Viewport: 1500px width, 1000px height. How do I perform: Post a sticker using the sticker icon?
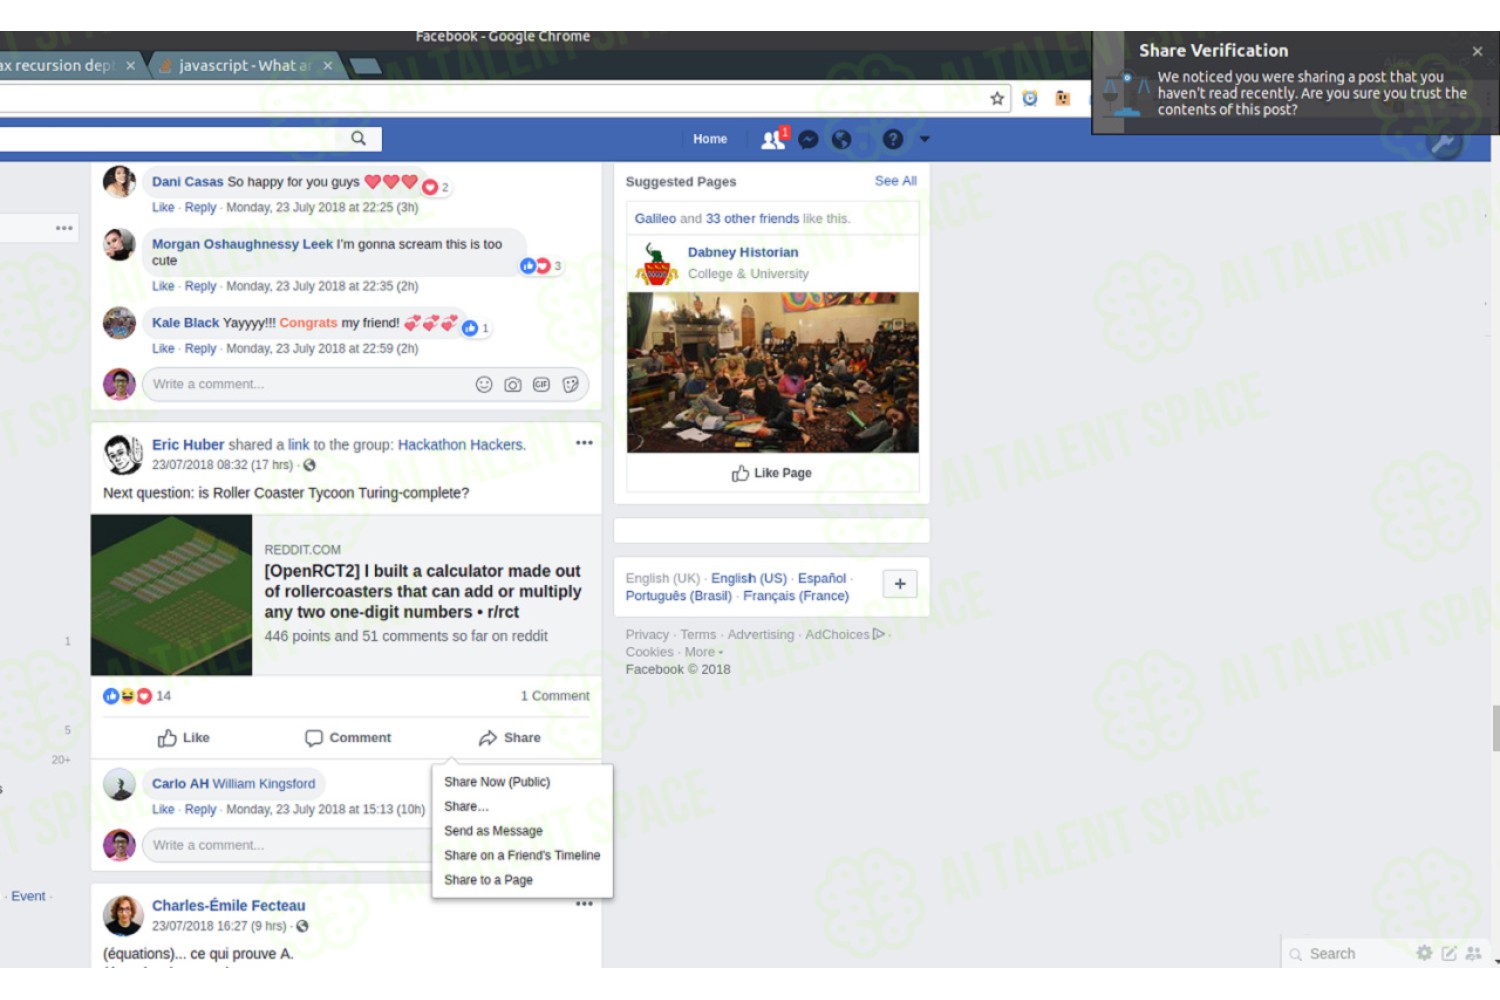[570, 384]
